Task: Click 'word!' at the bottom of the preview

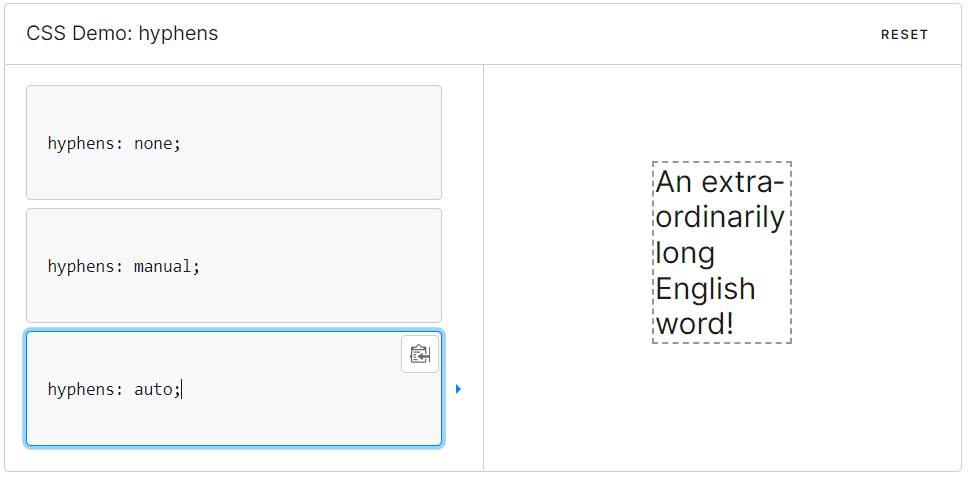Action: pos(695,325)
